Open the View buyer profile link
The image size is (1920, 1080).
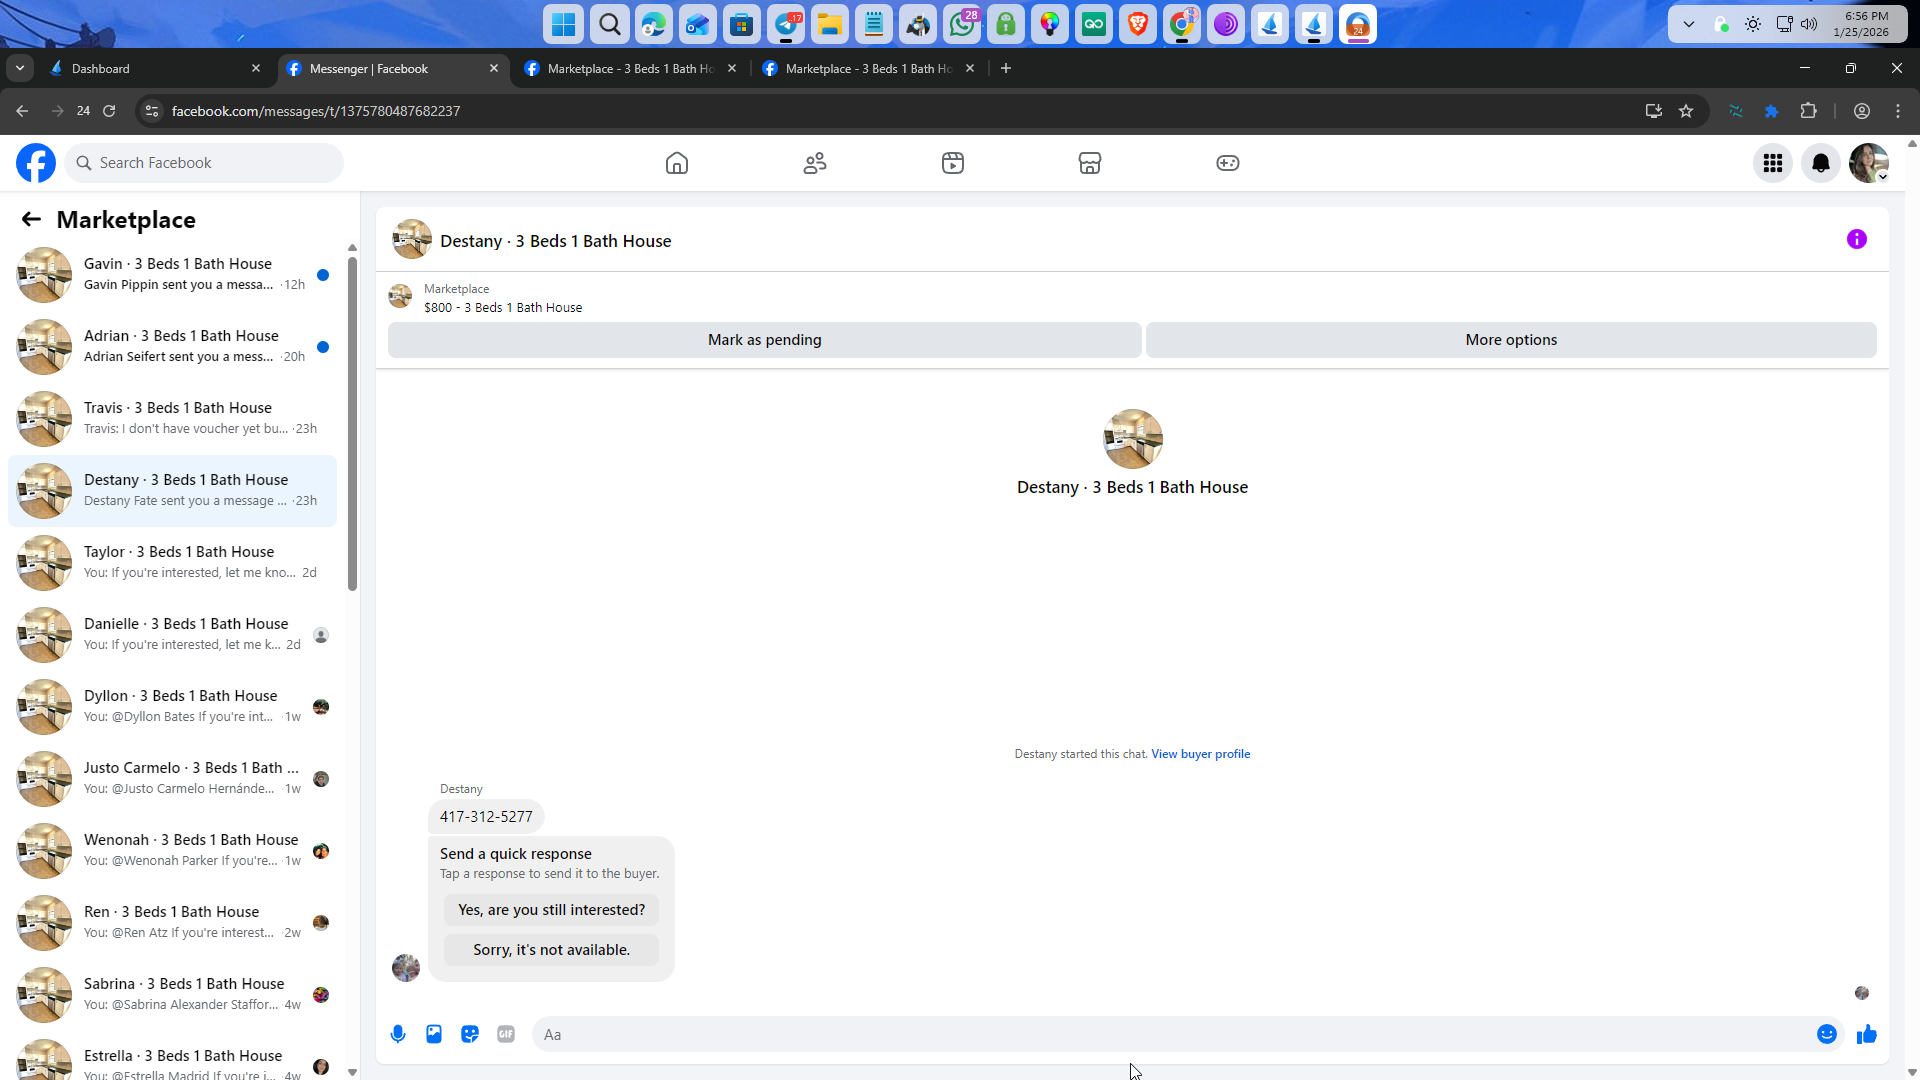pyautogui.click(x=1200, y=754)
